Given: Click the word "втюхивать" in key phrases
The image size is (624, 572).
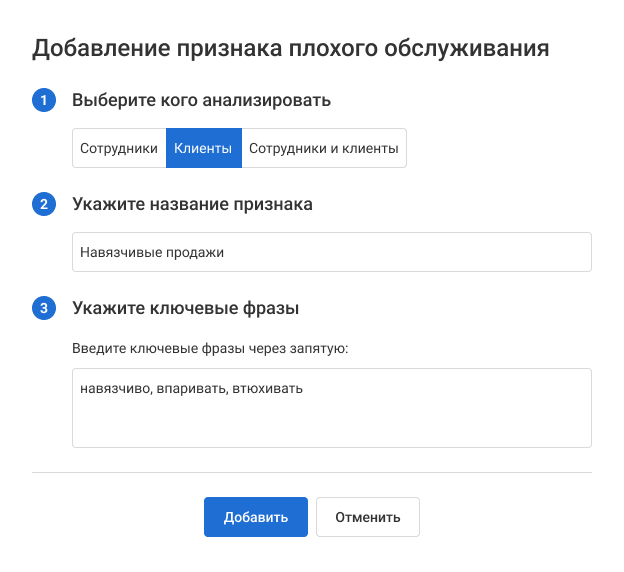Looking at the screenshot, I should [x=267, y=389].
